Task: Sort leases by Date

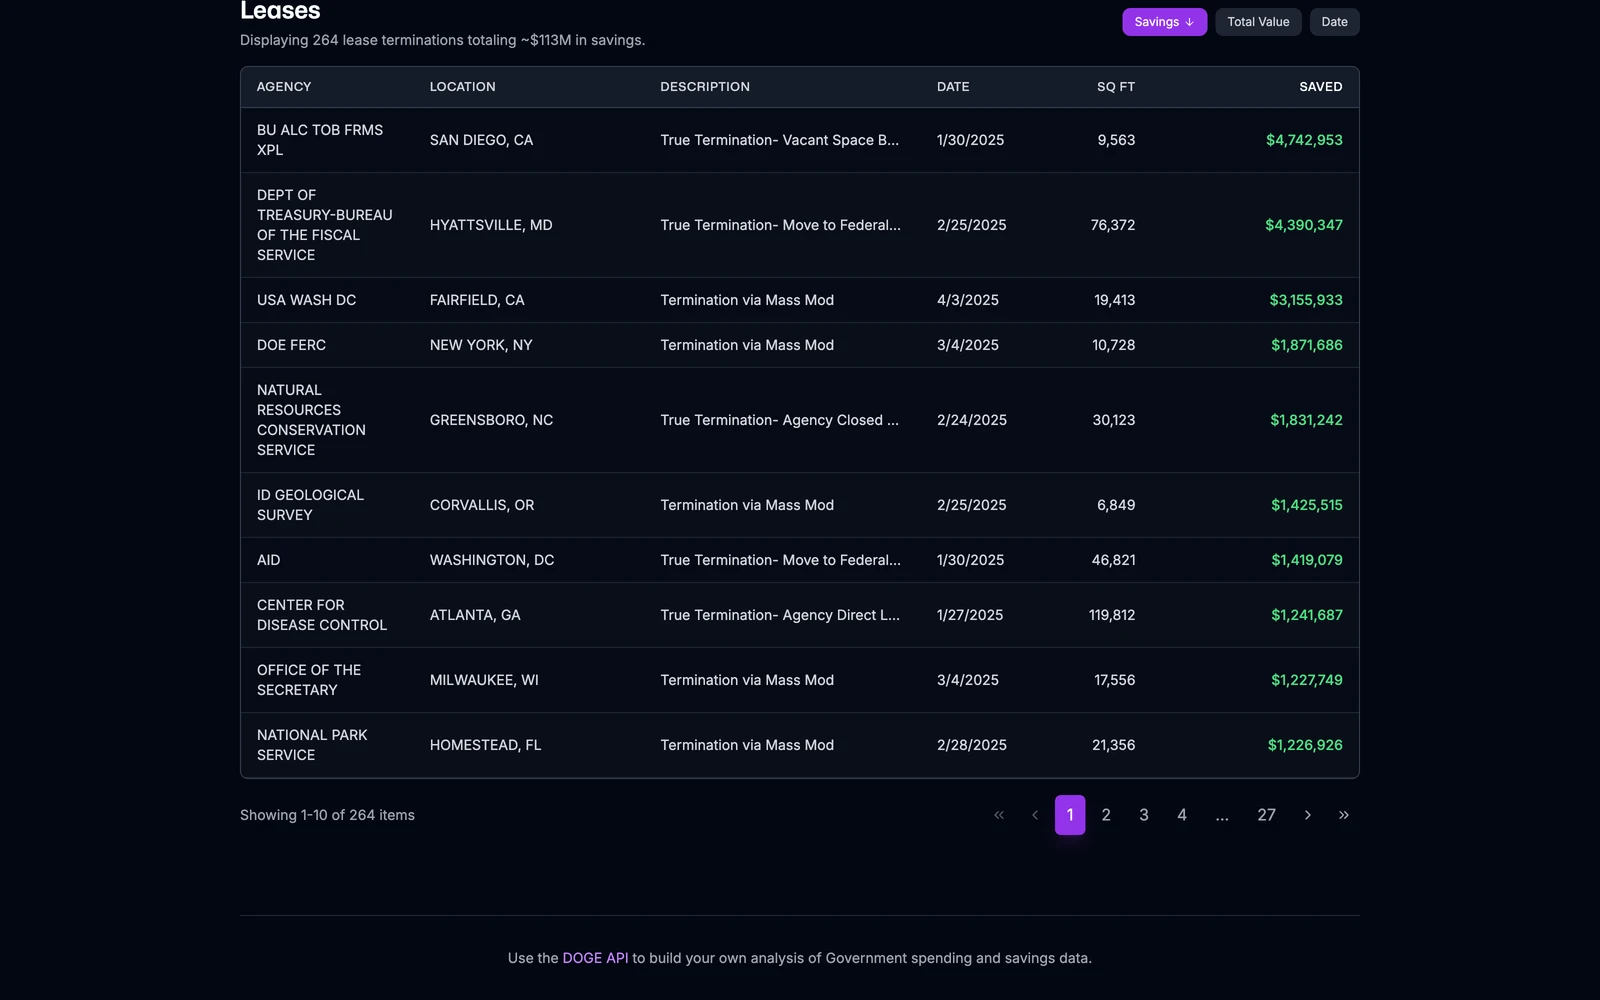Action: [x=1334, y=22]
